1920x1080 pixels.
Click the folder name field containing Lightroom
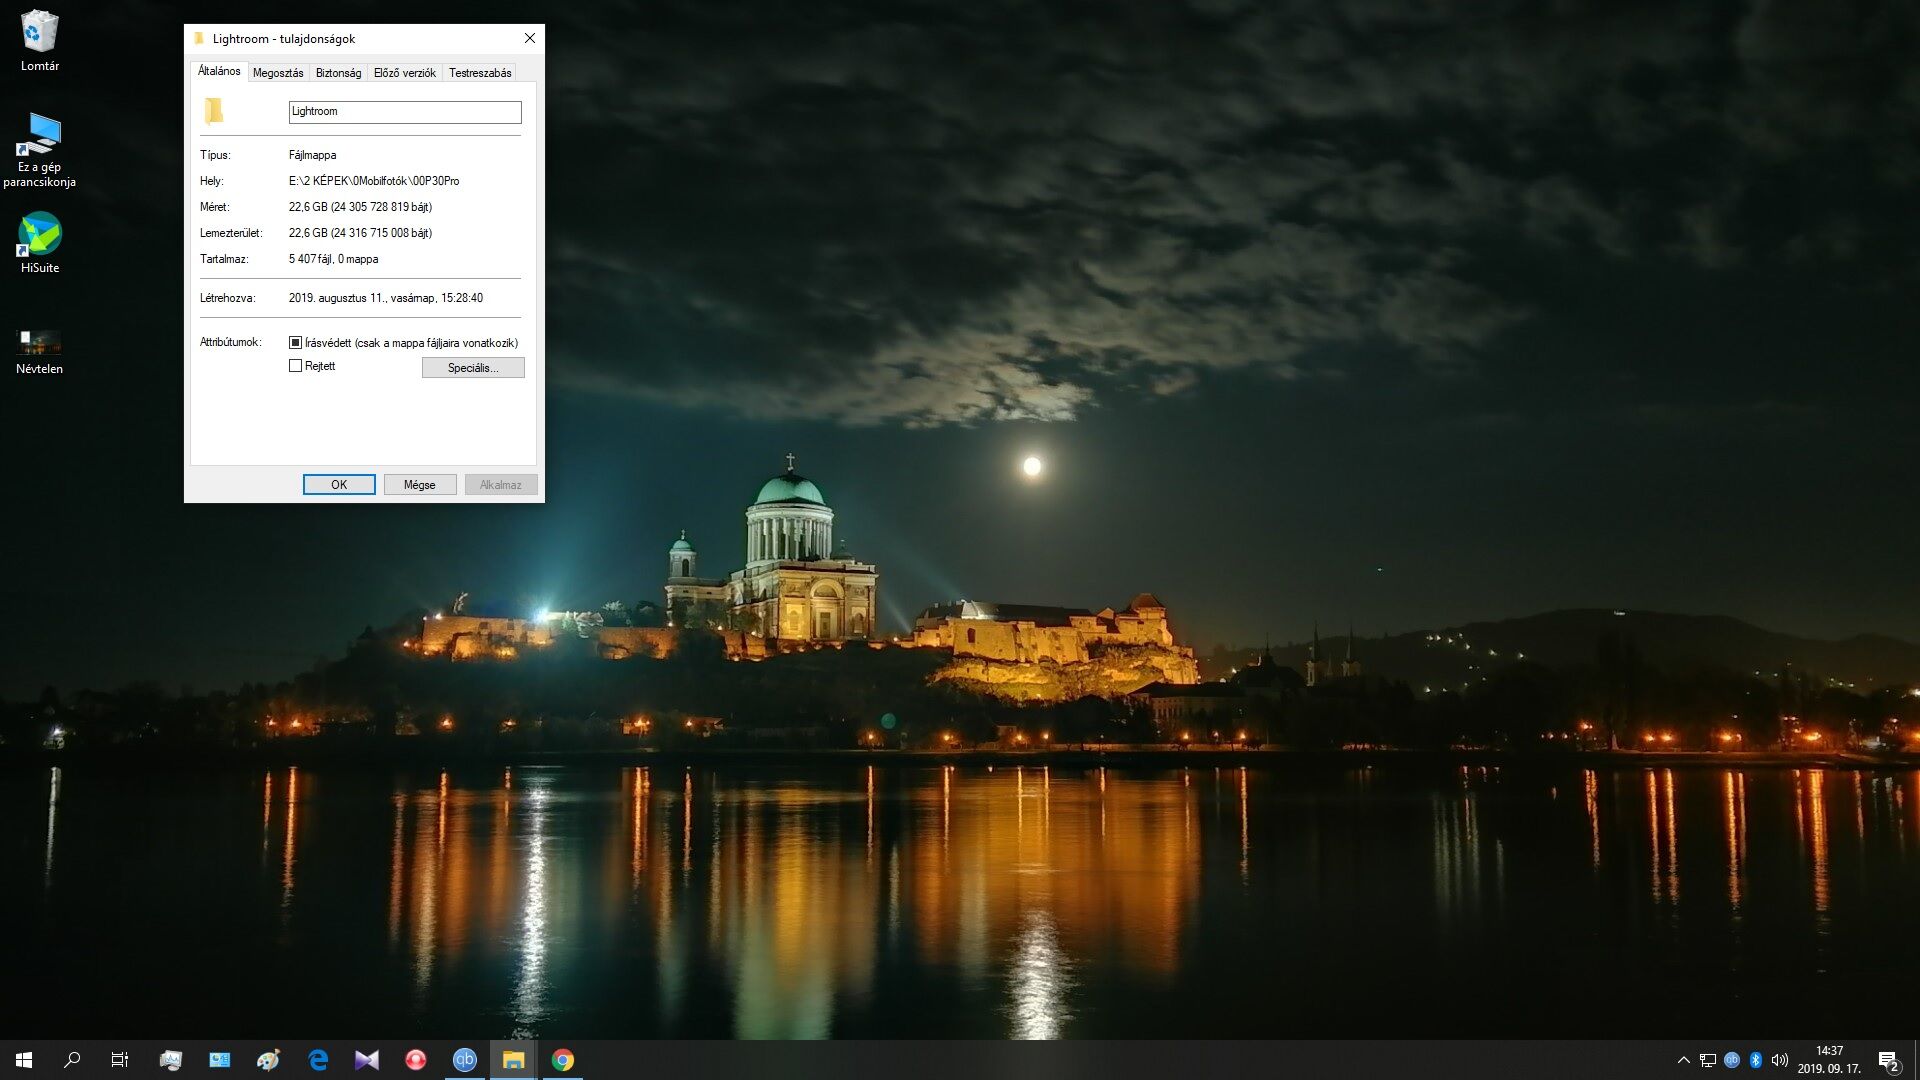coord(405,112)
